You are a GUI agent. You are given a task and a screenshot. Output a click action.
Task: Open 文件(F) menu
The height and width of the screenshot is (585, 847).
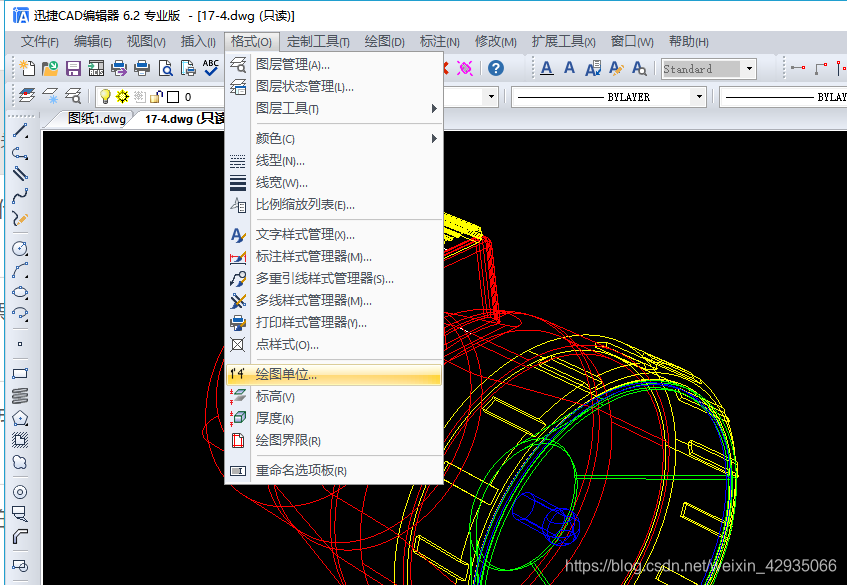point(39,42)
